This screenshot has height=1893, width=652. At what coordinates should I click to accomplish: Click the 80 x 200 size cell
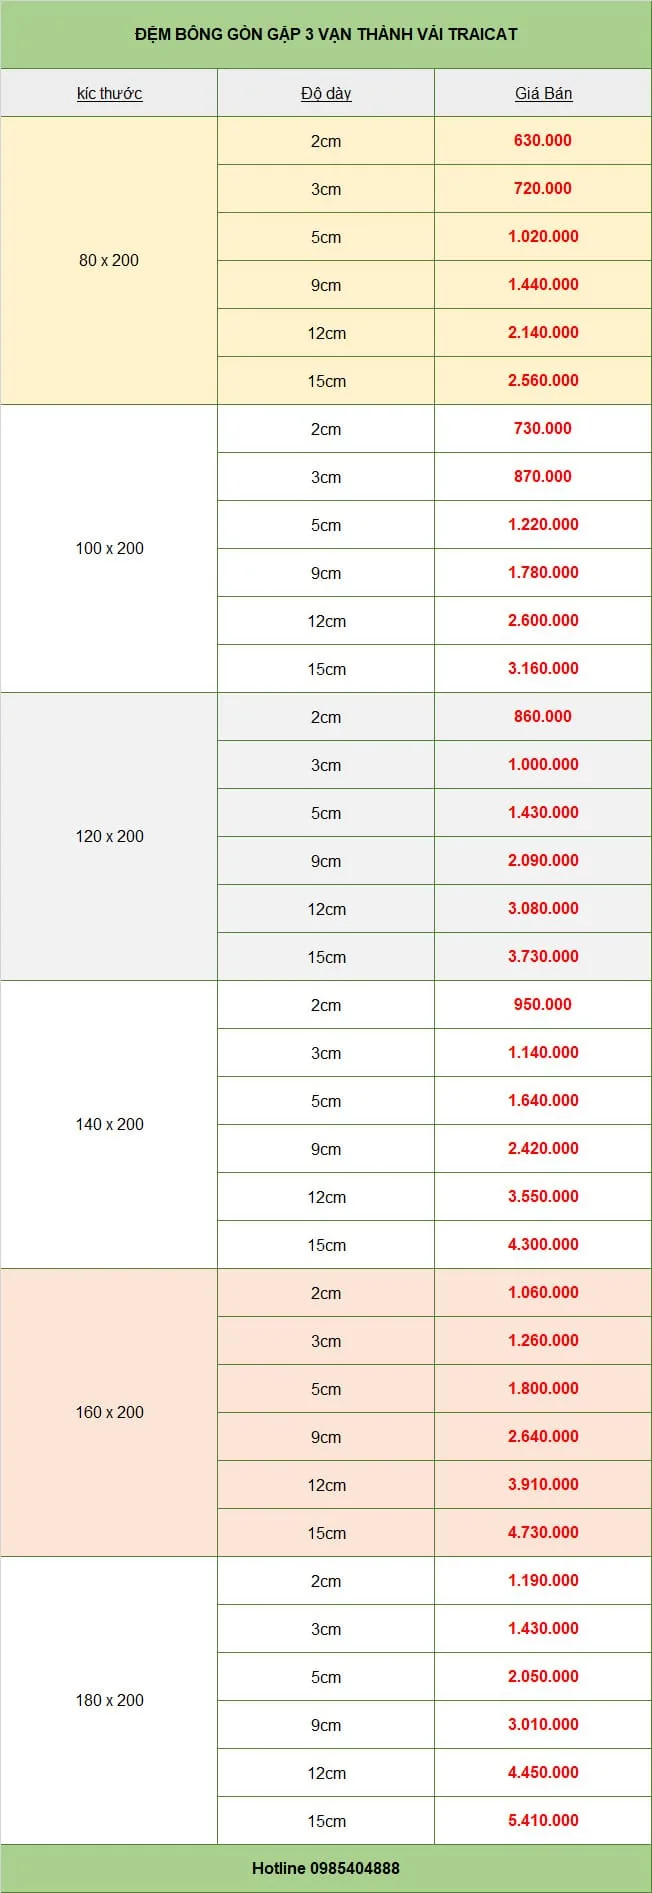(x=109, y=260)
